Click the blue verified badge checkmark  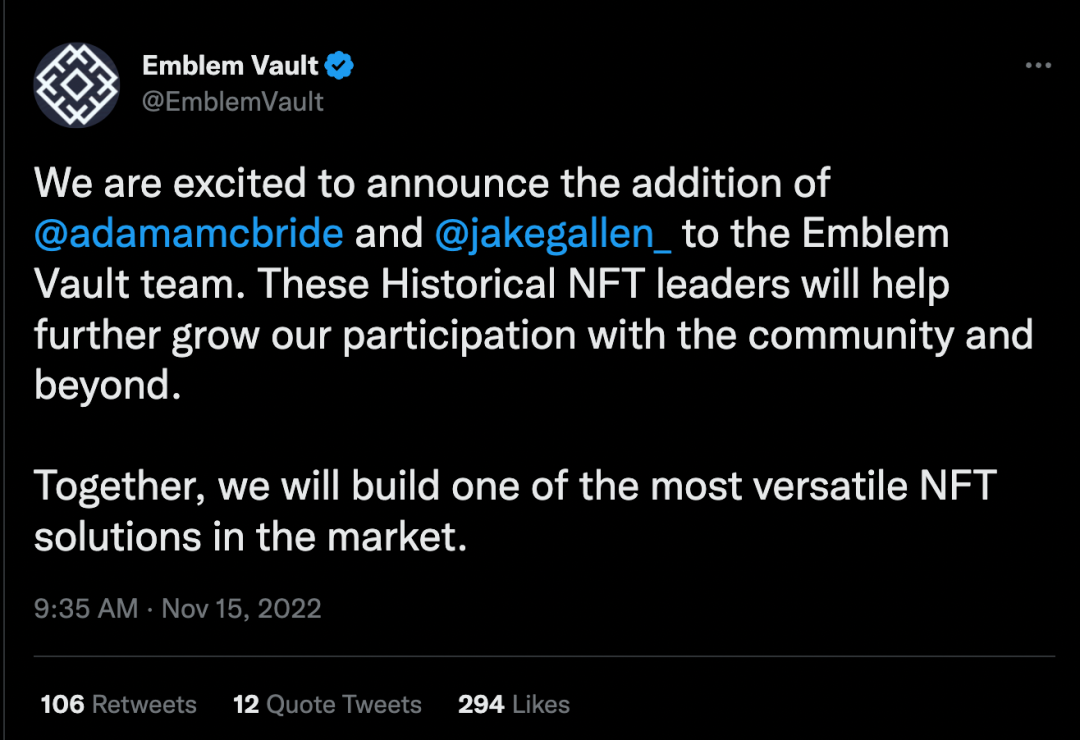339,65
